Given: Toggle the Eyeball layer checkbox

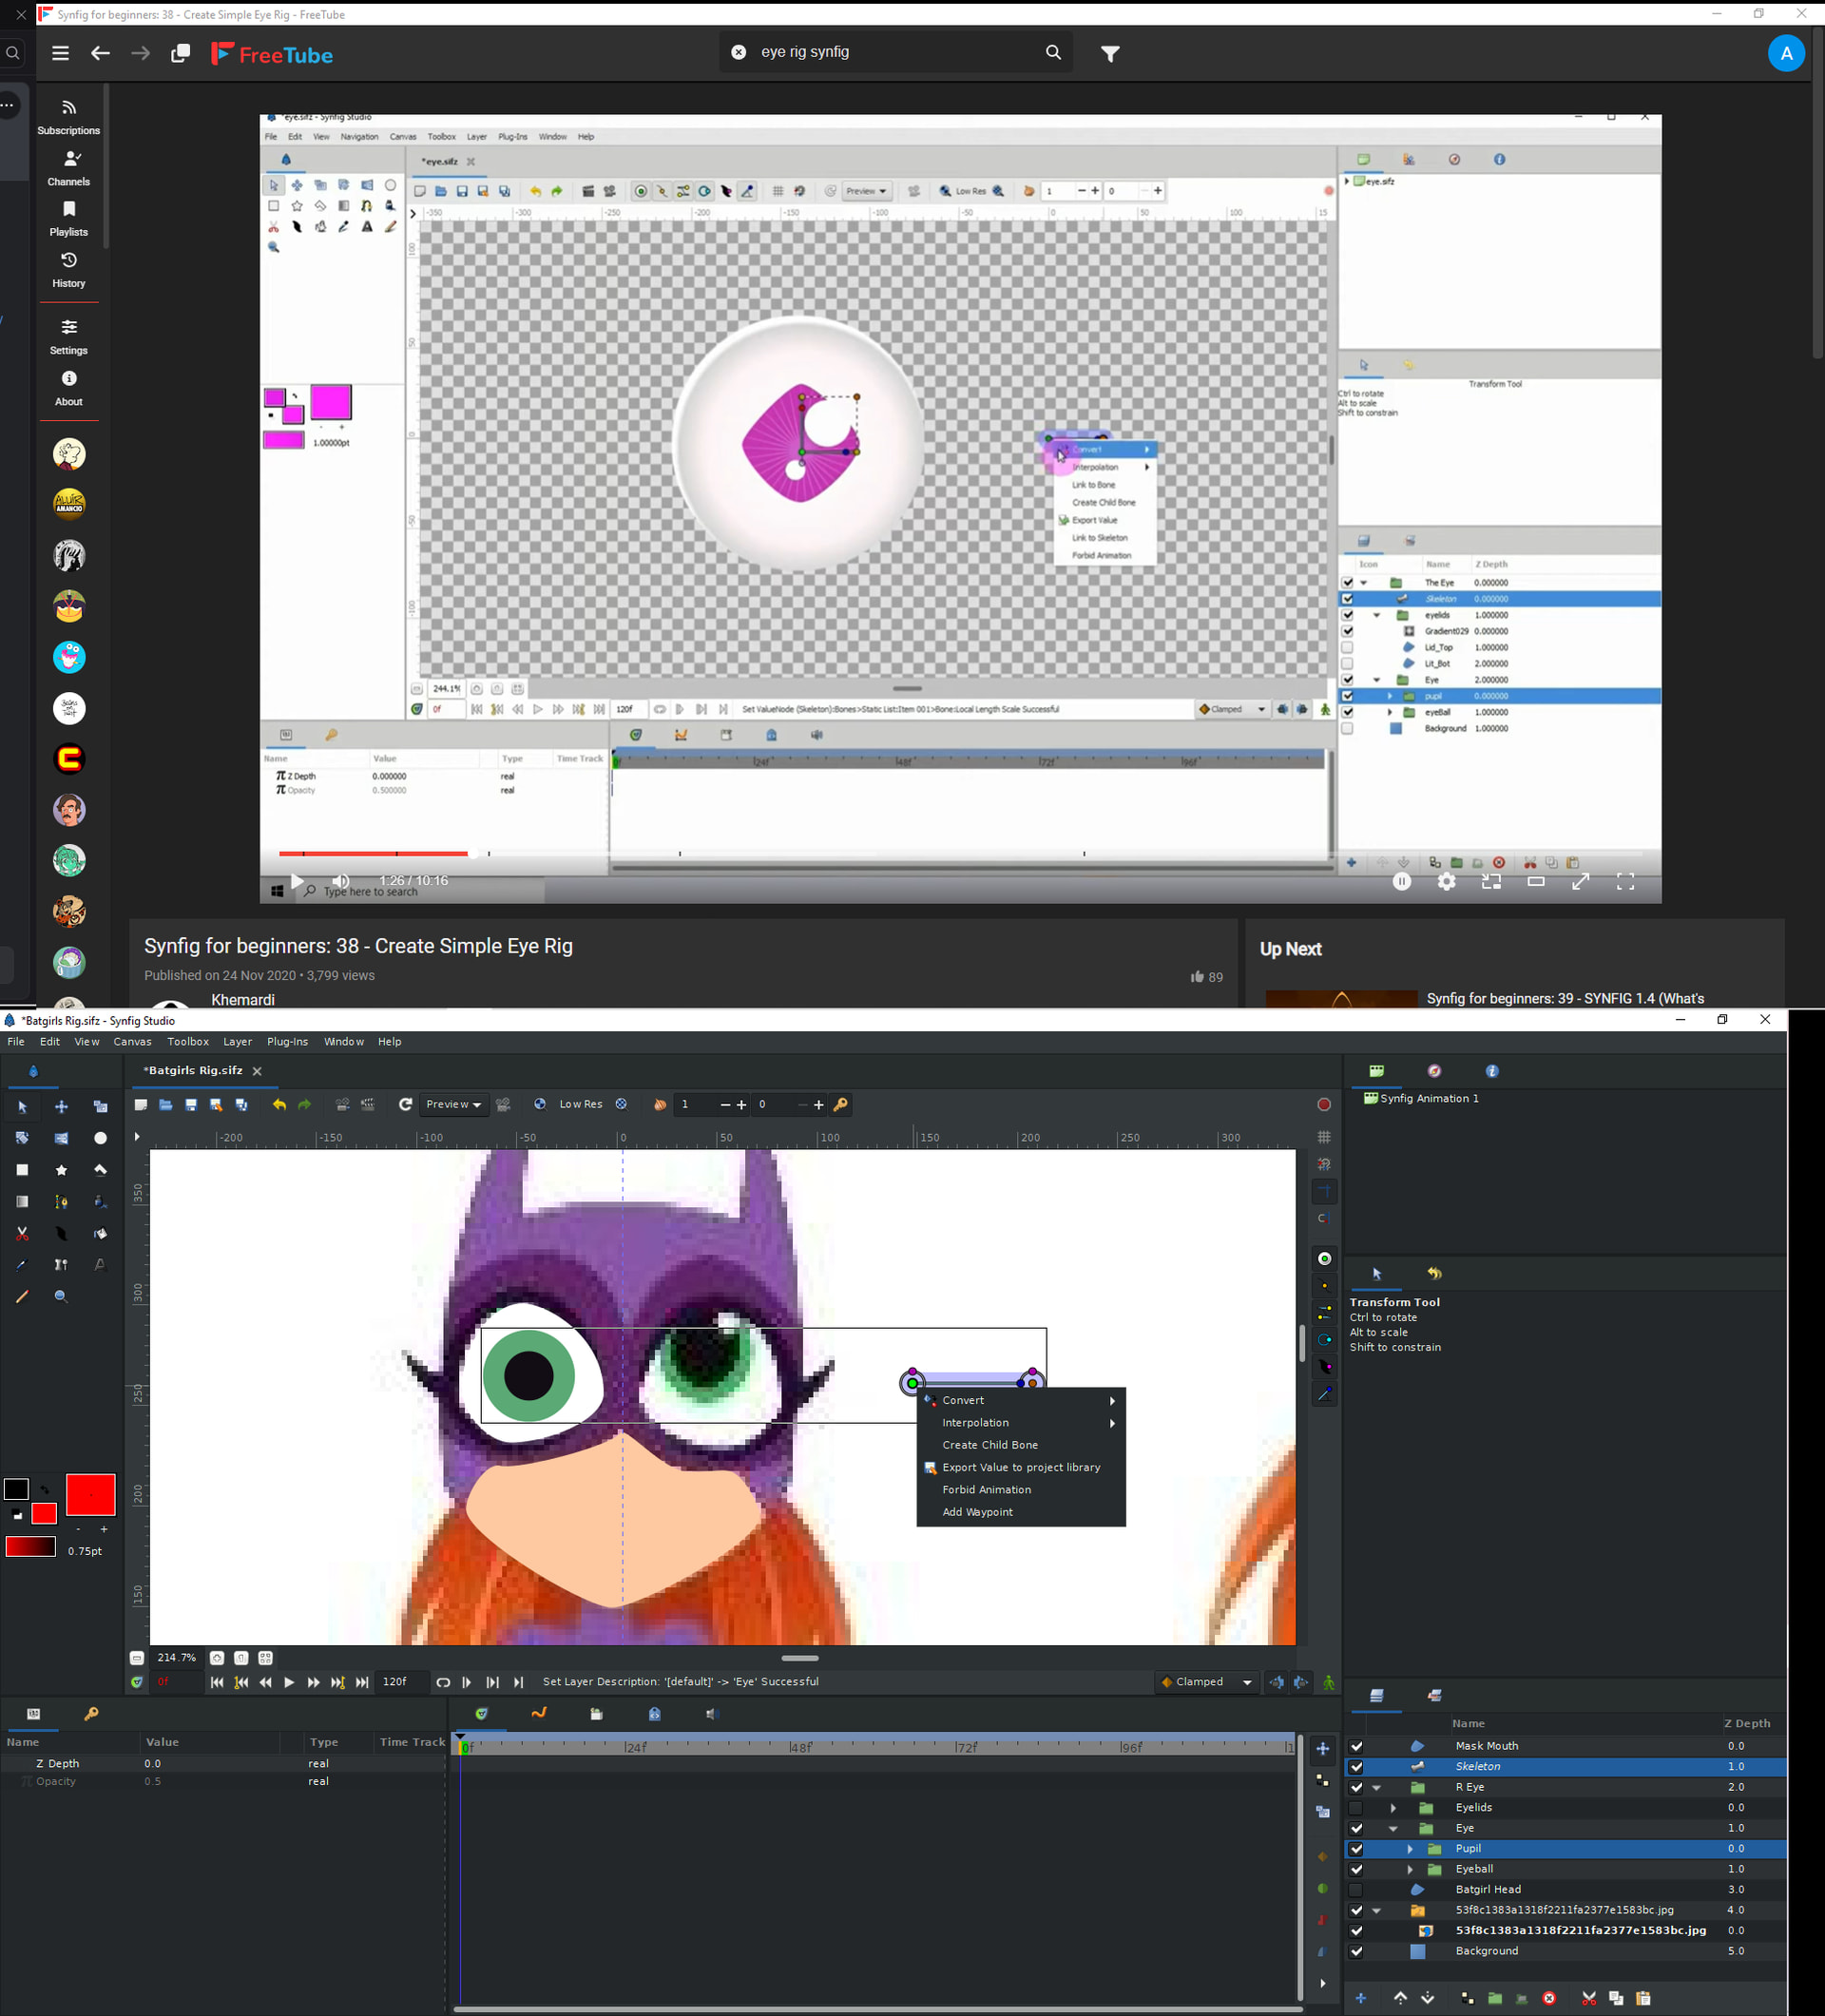Looking at the screenshot, I should [1356, 1869].
